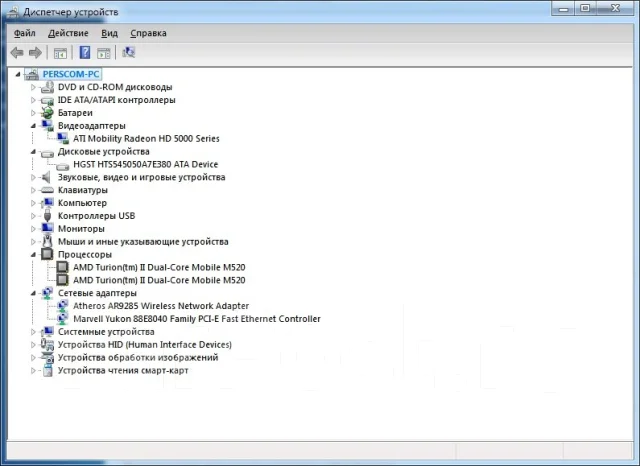640x466 pixels.
Task: Click the Контроллеры USB plug icon
Action: coord(47,215)
